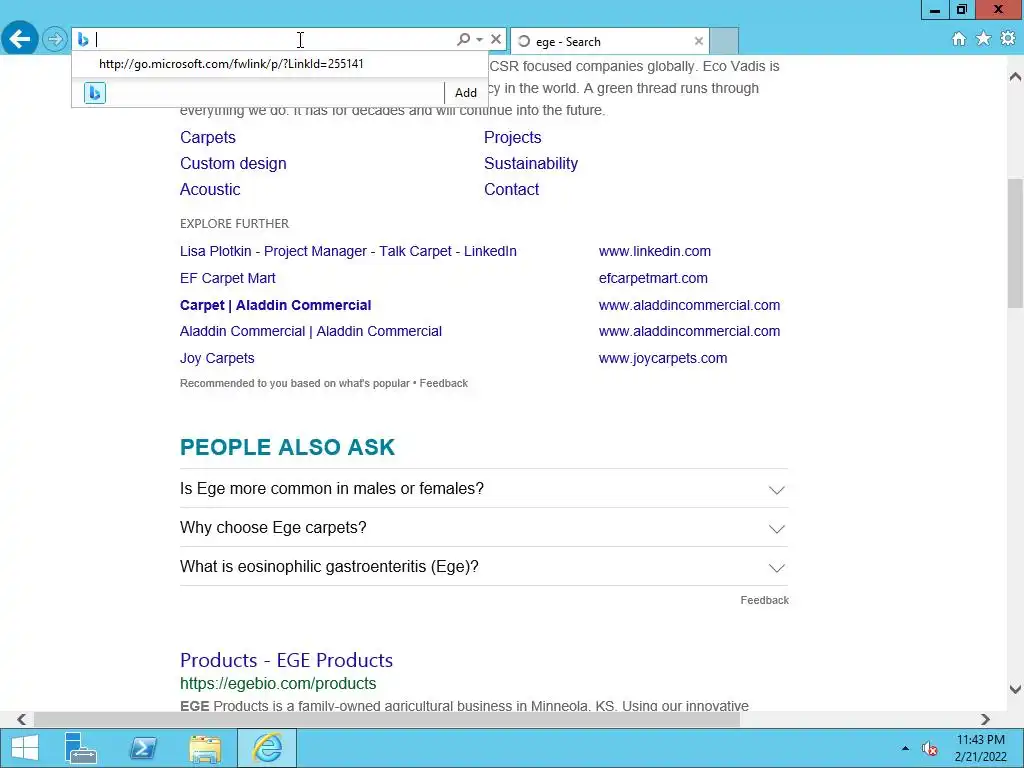Click the horizontal scrollbar right arrow
Viewport: 1024px width, 768px height.
tap(985, 719)
